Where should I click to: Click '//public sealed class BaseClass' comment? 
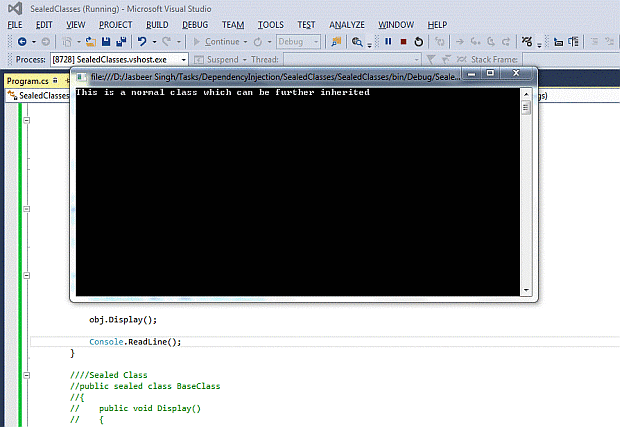point(145,386)
